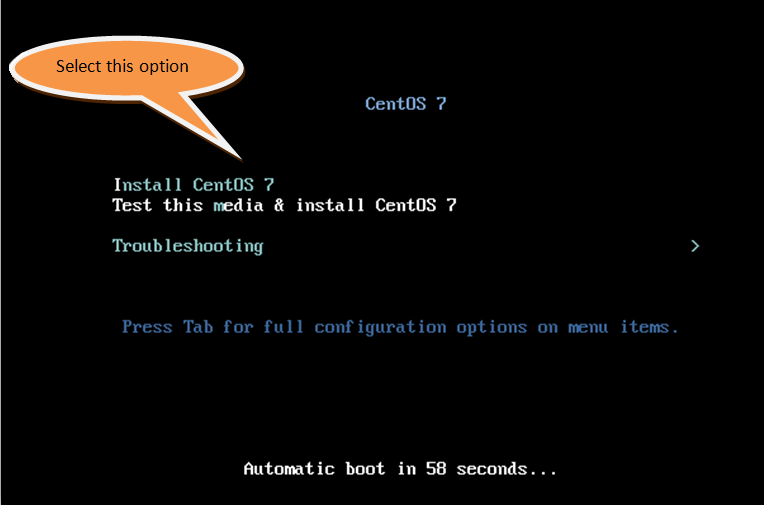
Task: Click the word Troubleshooting text label
Action: [188, 246]
